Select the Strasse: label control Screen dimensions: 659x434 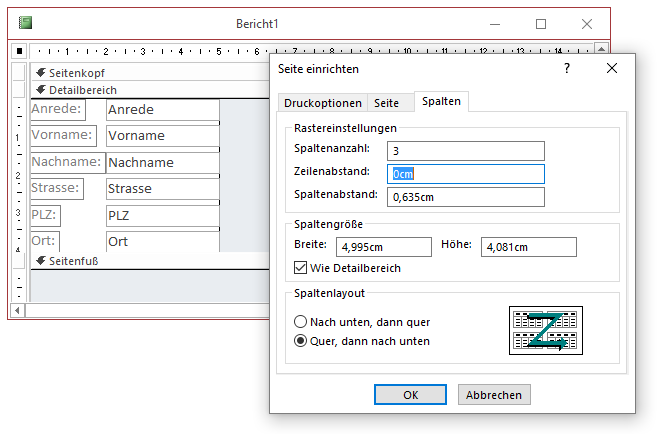click(57, 188)
